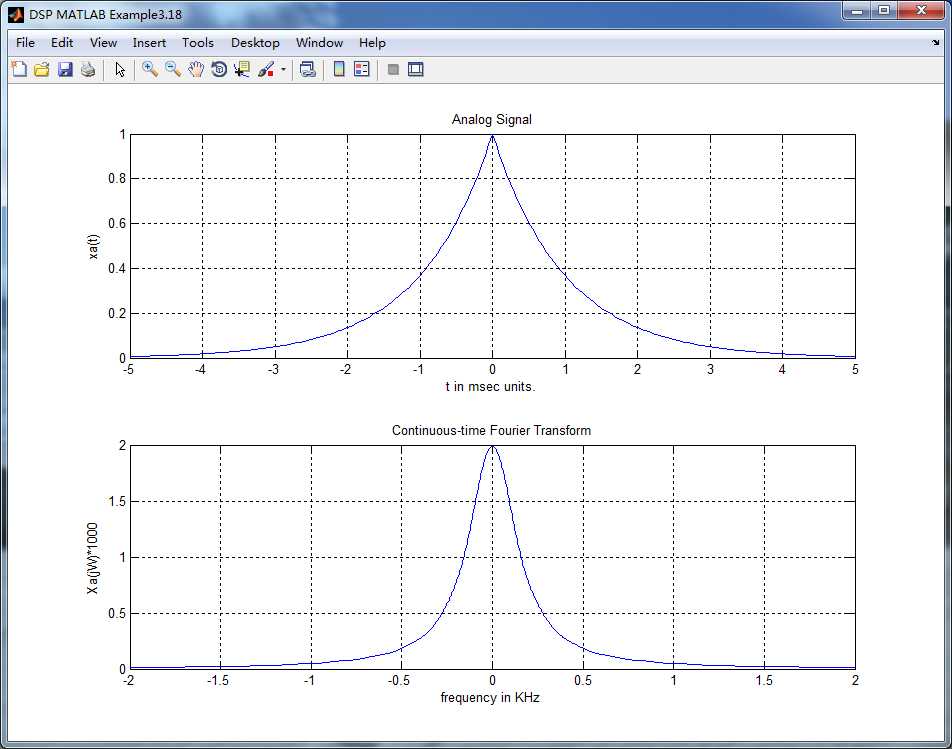
Task: Maximize the figure window
Action: click(884, 11)
